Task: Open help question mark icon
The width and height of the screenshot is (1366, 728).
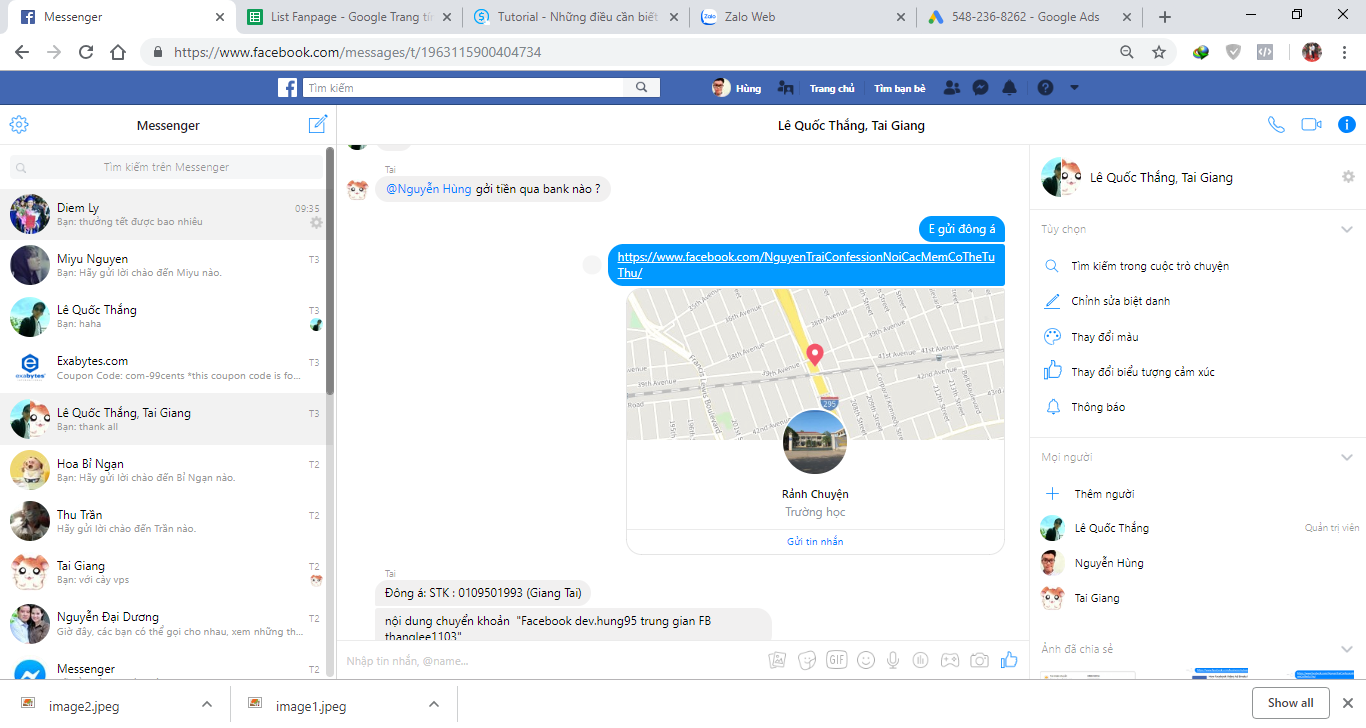Action: tap(1045, 88)
